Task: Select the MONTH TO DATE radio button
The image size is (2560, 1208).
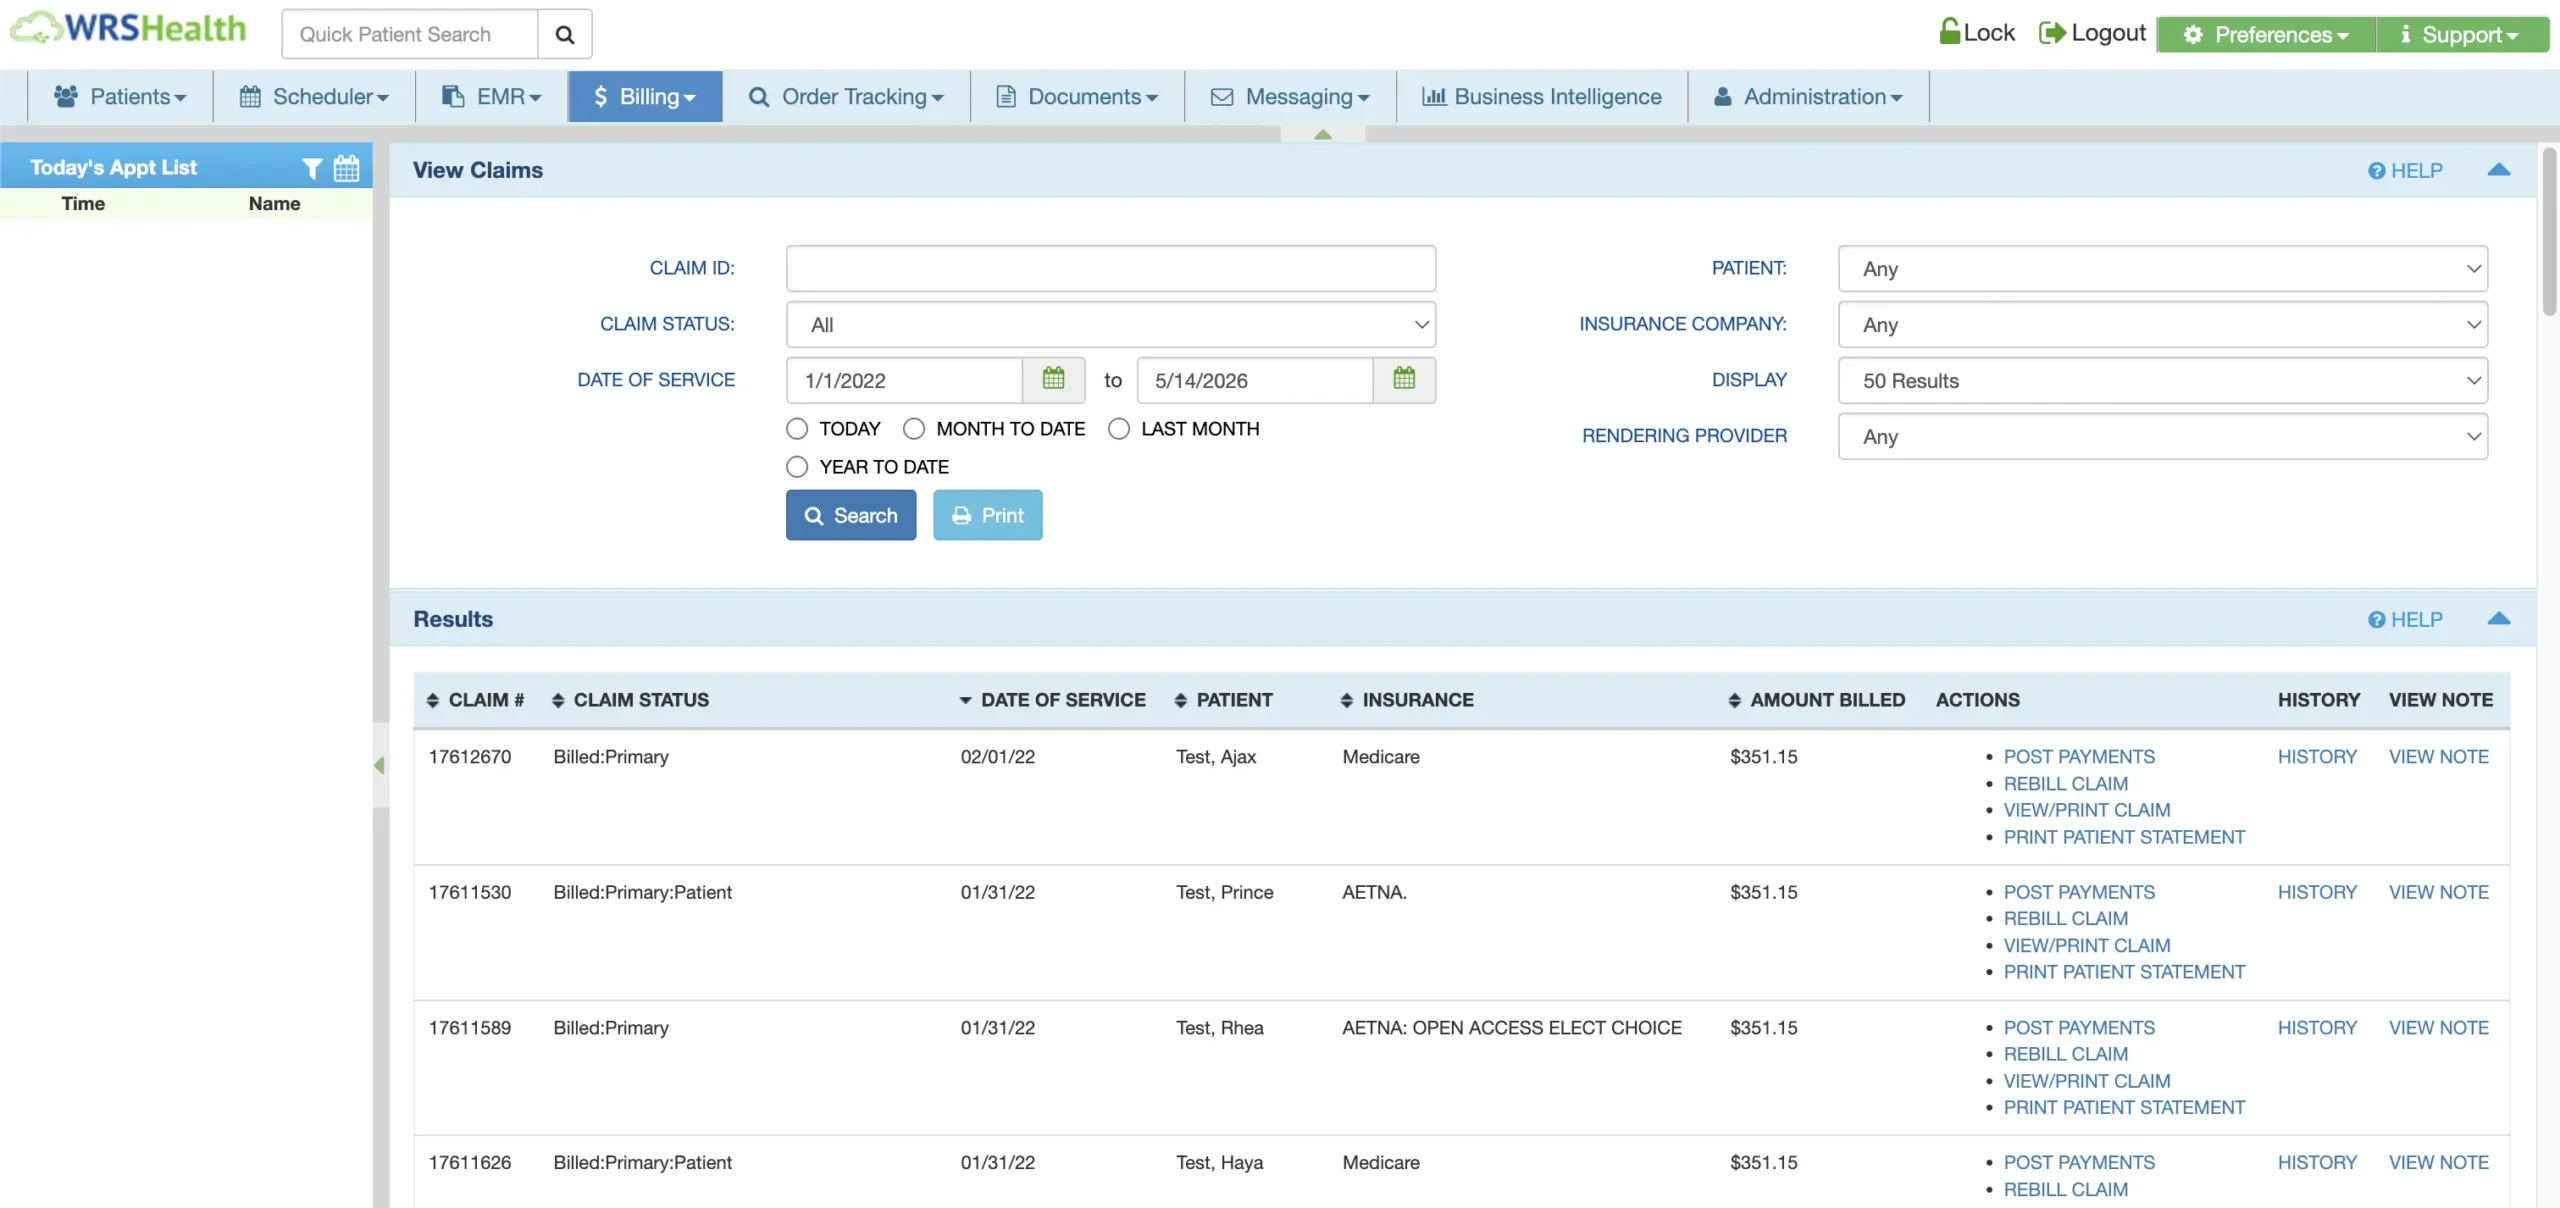Action: pyautogui.click(x=914, y=429)
